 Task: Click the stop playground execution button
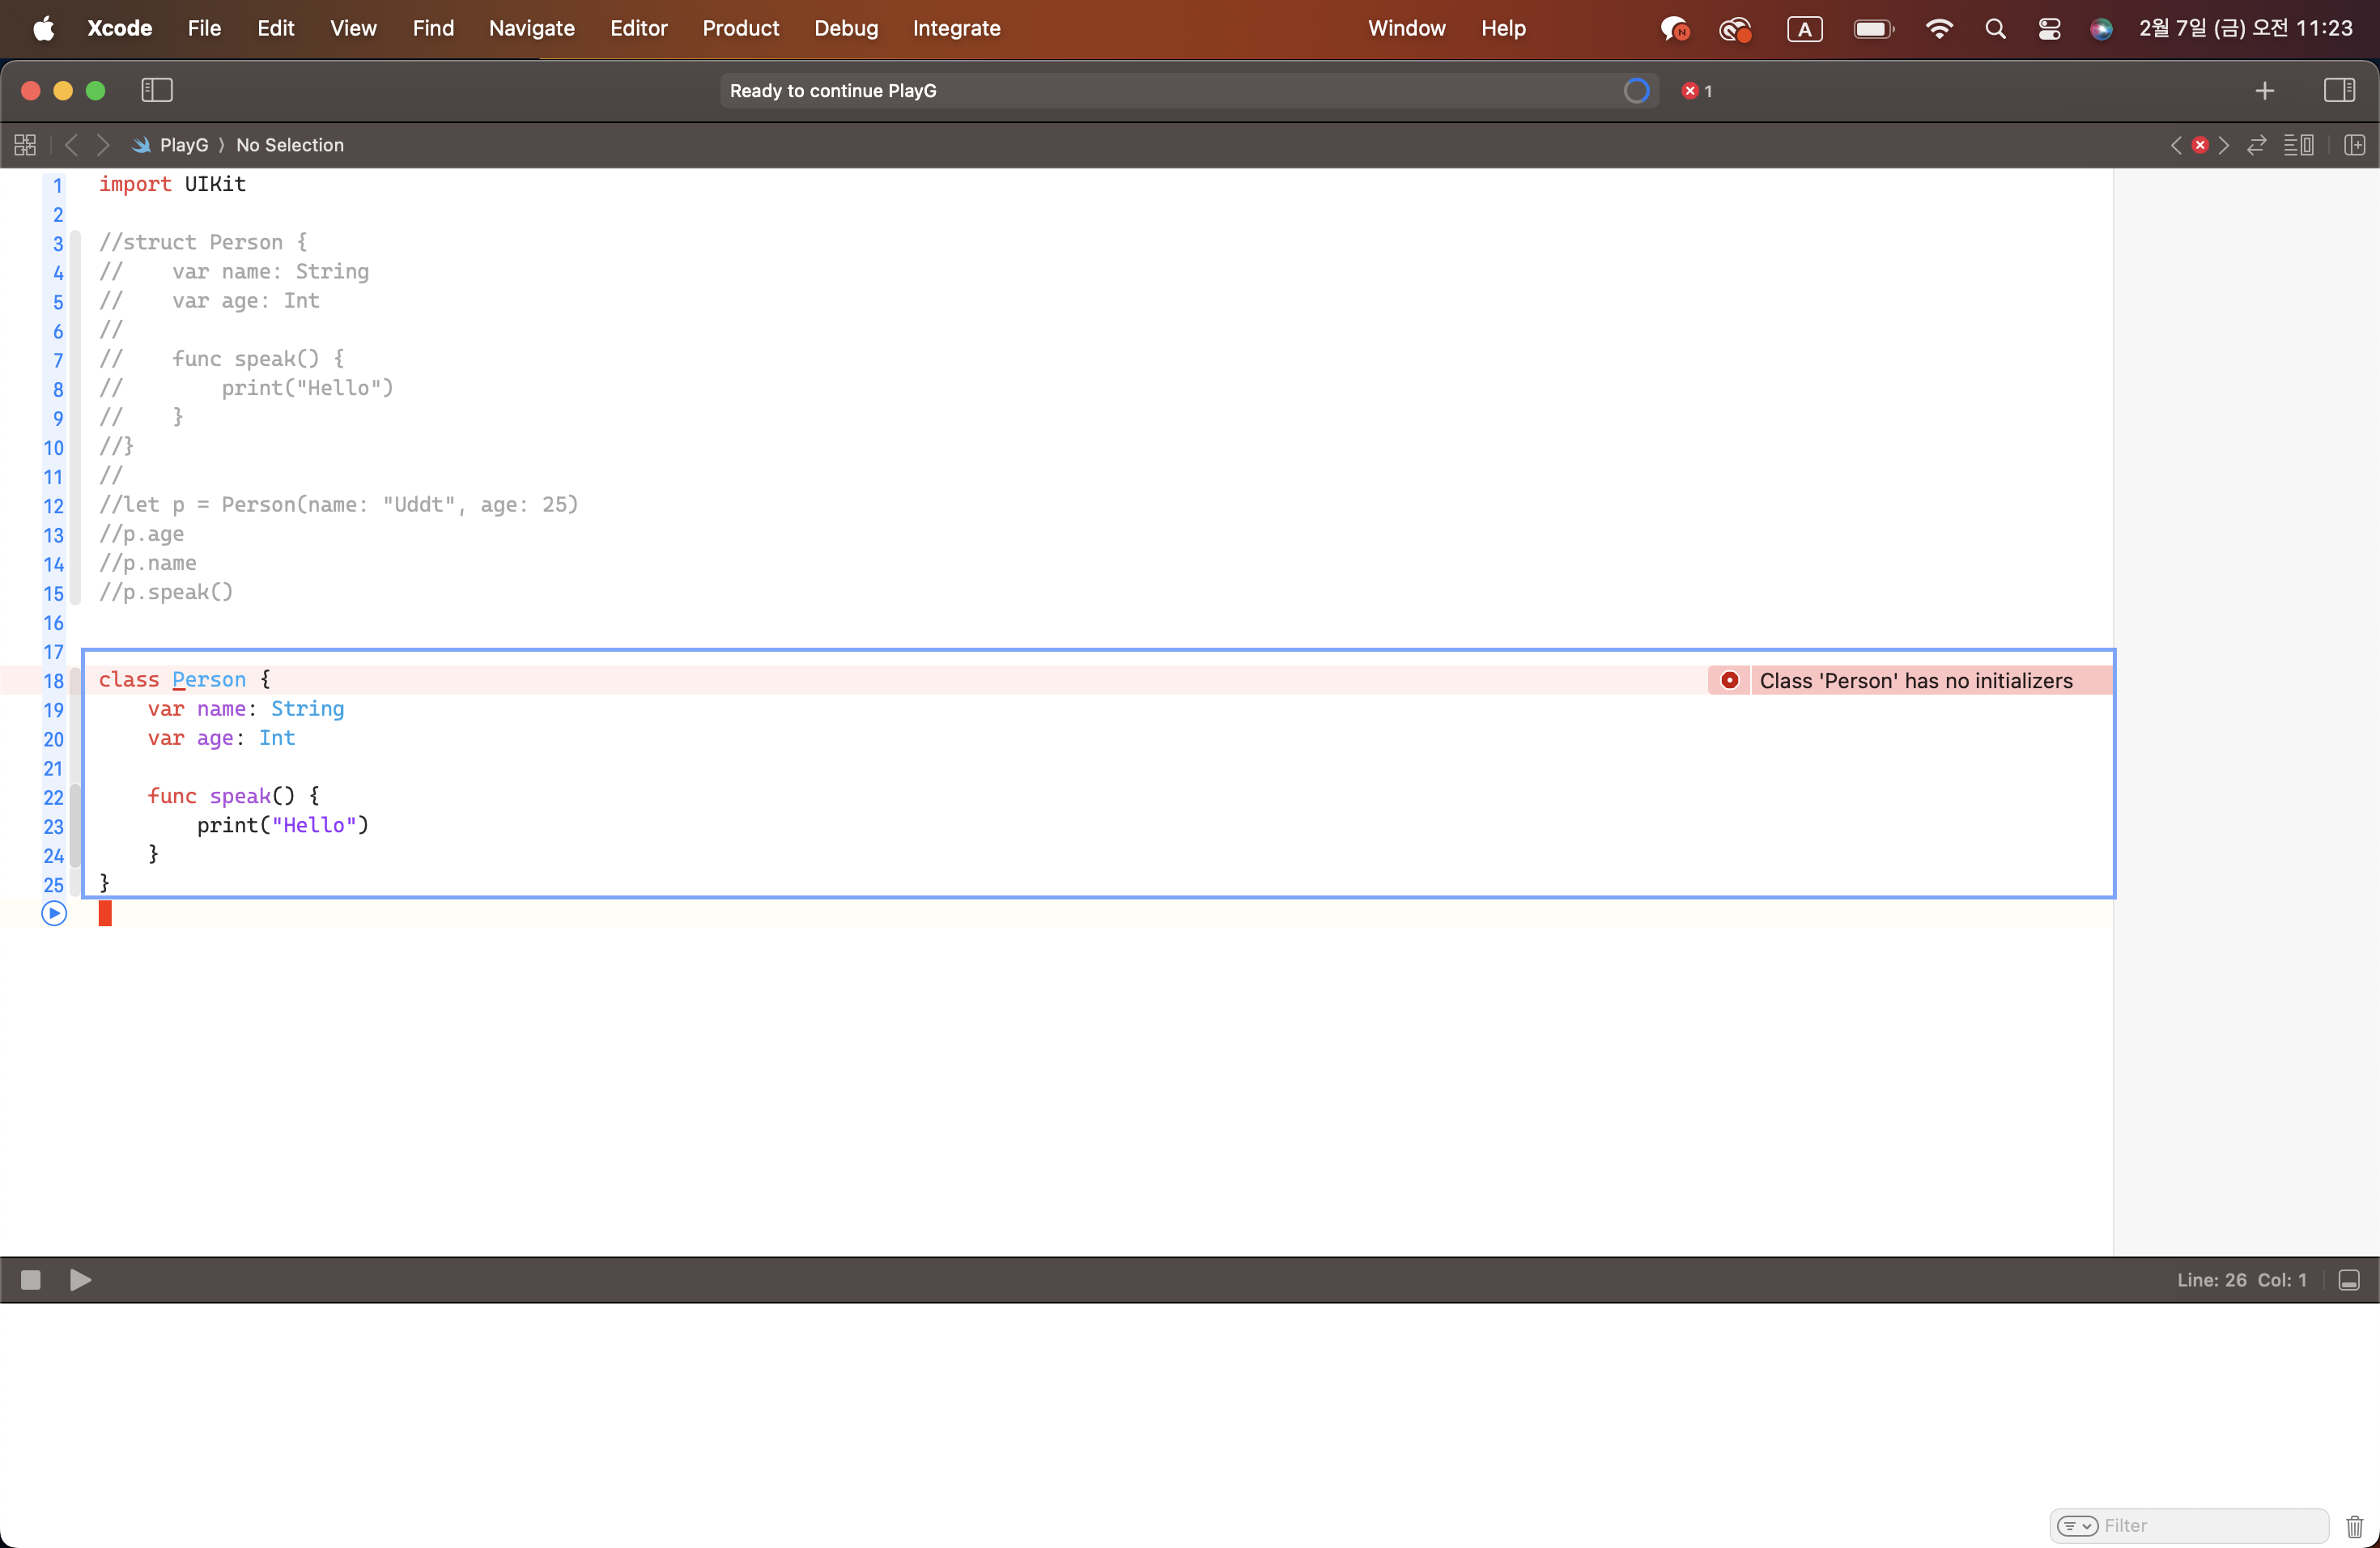coord(30,1280)
